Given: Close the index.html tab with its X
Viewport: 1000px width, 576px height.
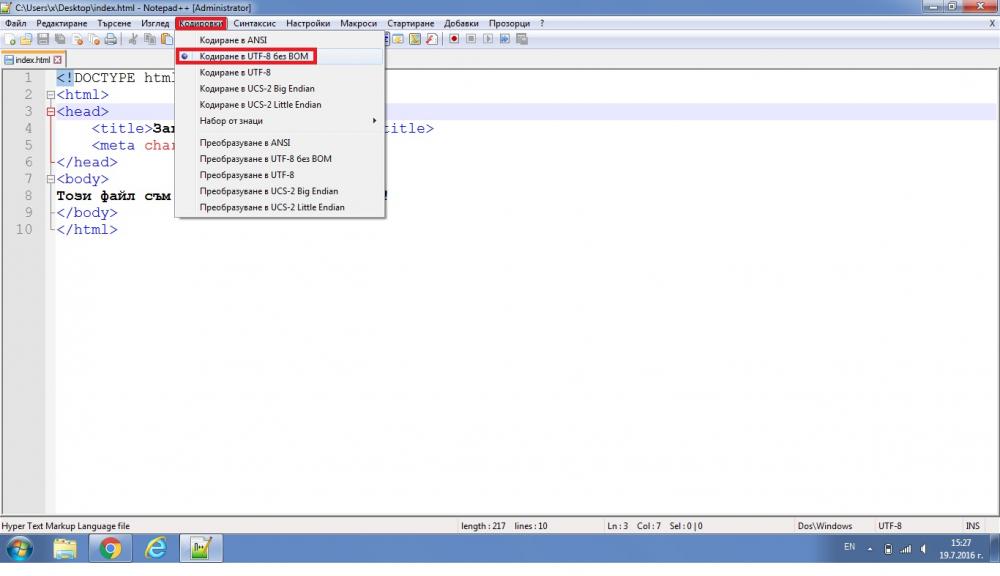Looking at the screenshot, I should click(57, 59).
